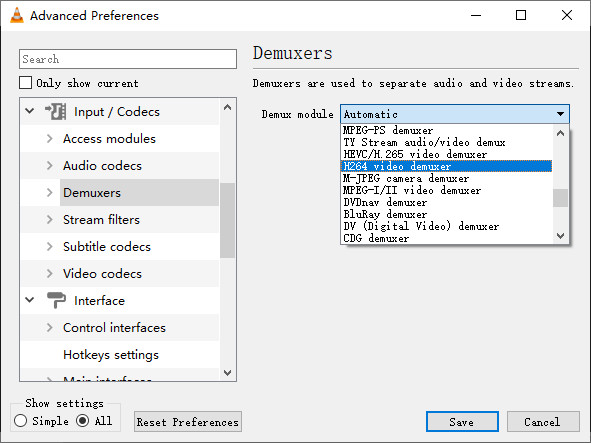Image resolution: width=591 pixels, height=443 pixels.
Task: Click dropdown list scroll up arrow
Action: [x=560, y=133]
